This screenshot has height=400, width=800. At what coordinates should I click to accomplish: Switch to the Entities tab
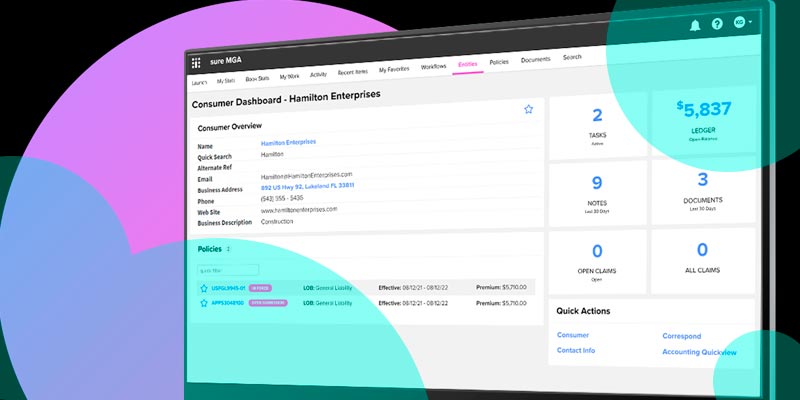point(467,64)
